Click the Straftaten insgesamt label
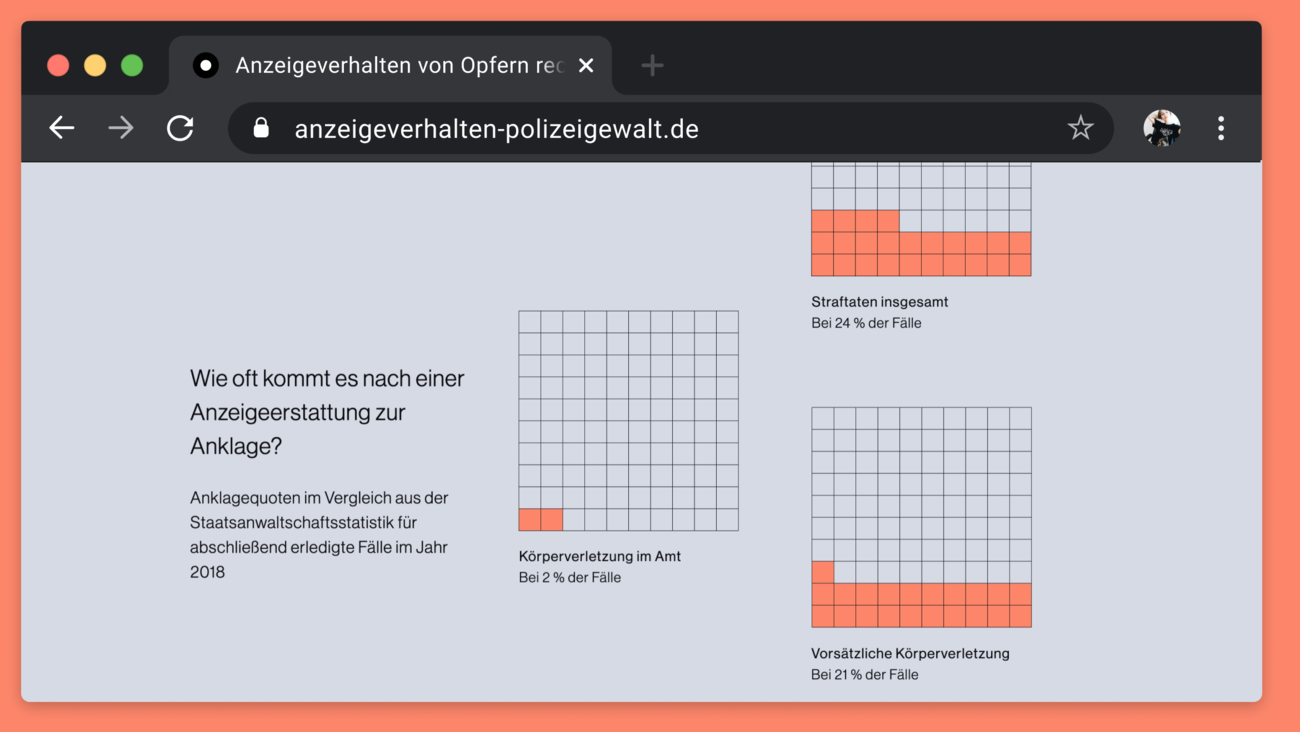Viewport: 1300px width, 732px height. click(x=879, y=302)
